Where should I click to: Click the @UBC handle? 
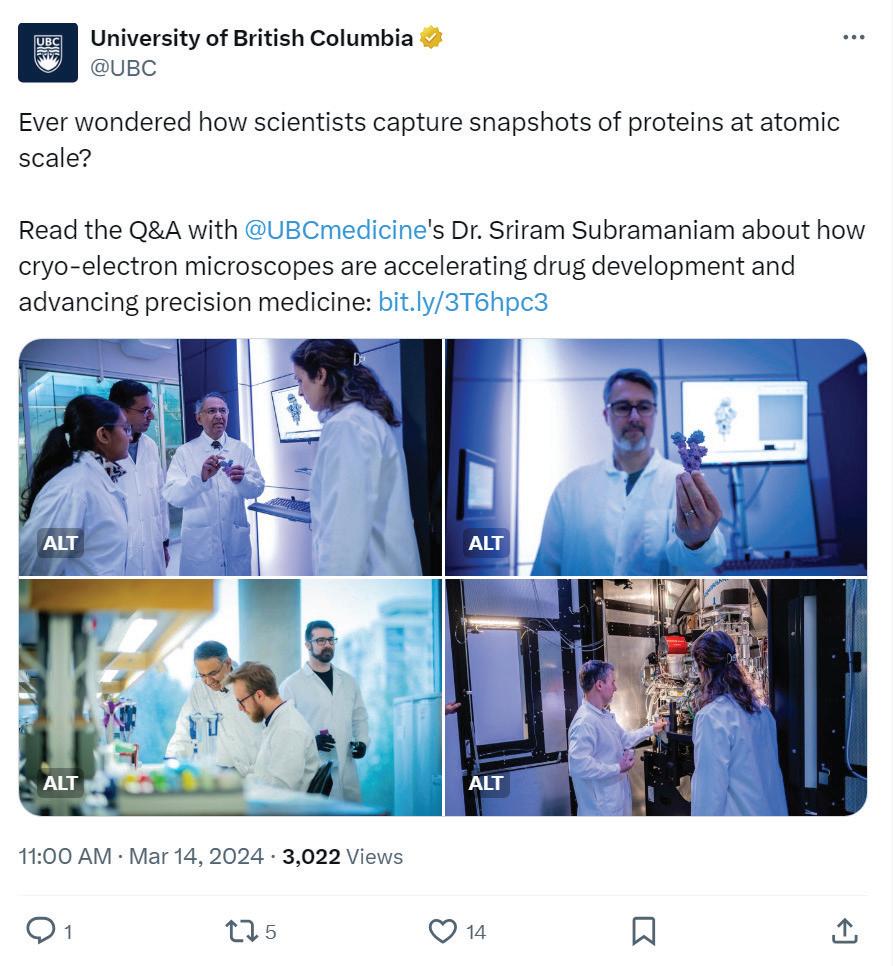pyautogui.click(x=123, y=68)
